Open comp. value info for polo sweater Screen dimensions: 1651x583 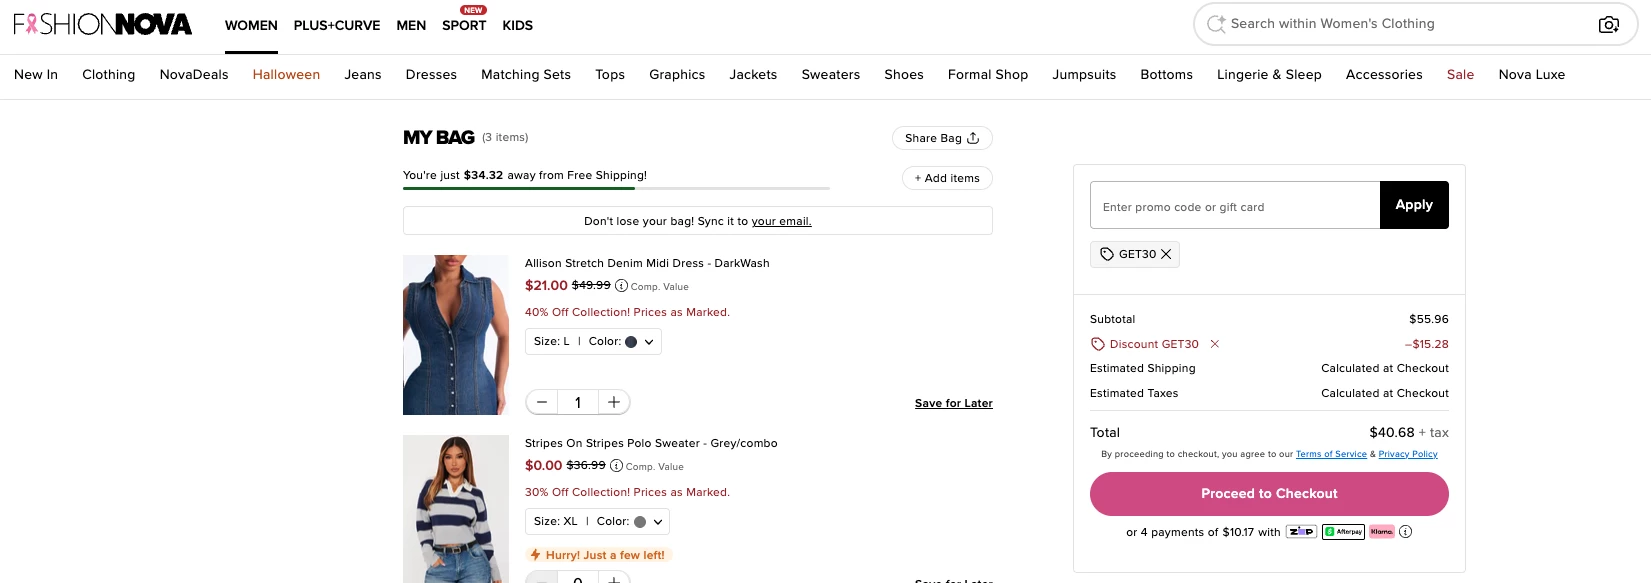(616, 466)
